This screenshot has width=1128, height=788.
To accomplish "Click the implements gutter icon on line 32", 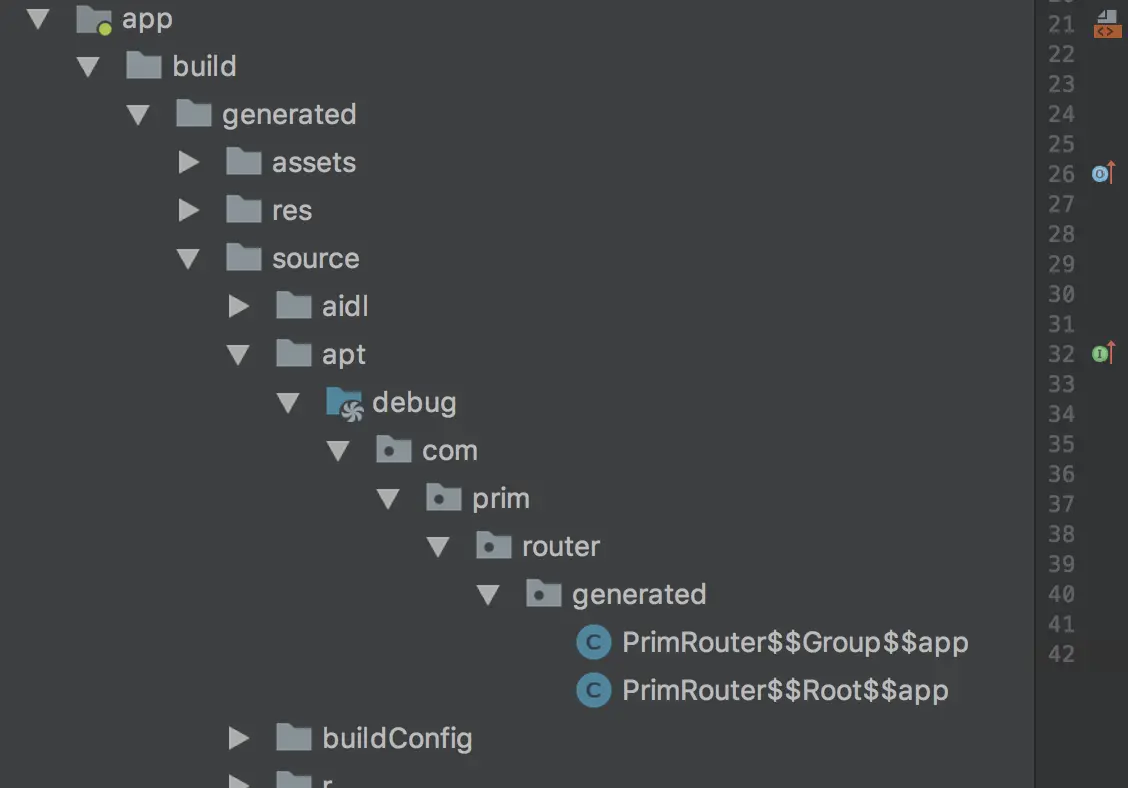I will [x=1104, y=353].
